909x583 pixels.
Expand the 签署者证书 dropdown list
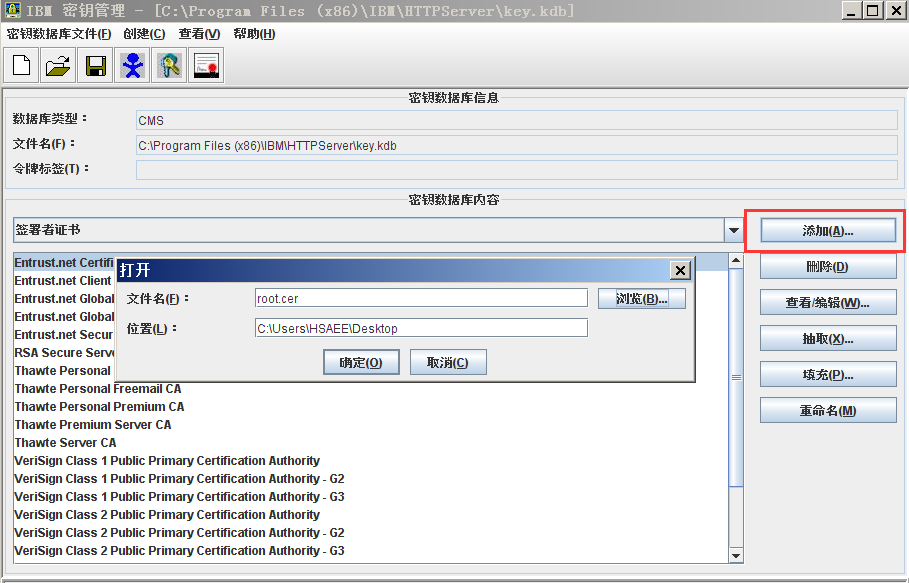click(733, 230)
